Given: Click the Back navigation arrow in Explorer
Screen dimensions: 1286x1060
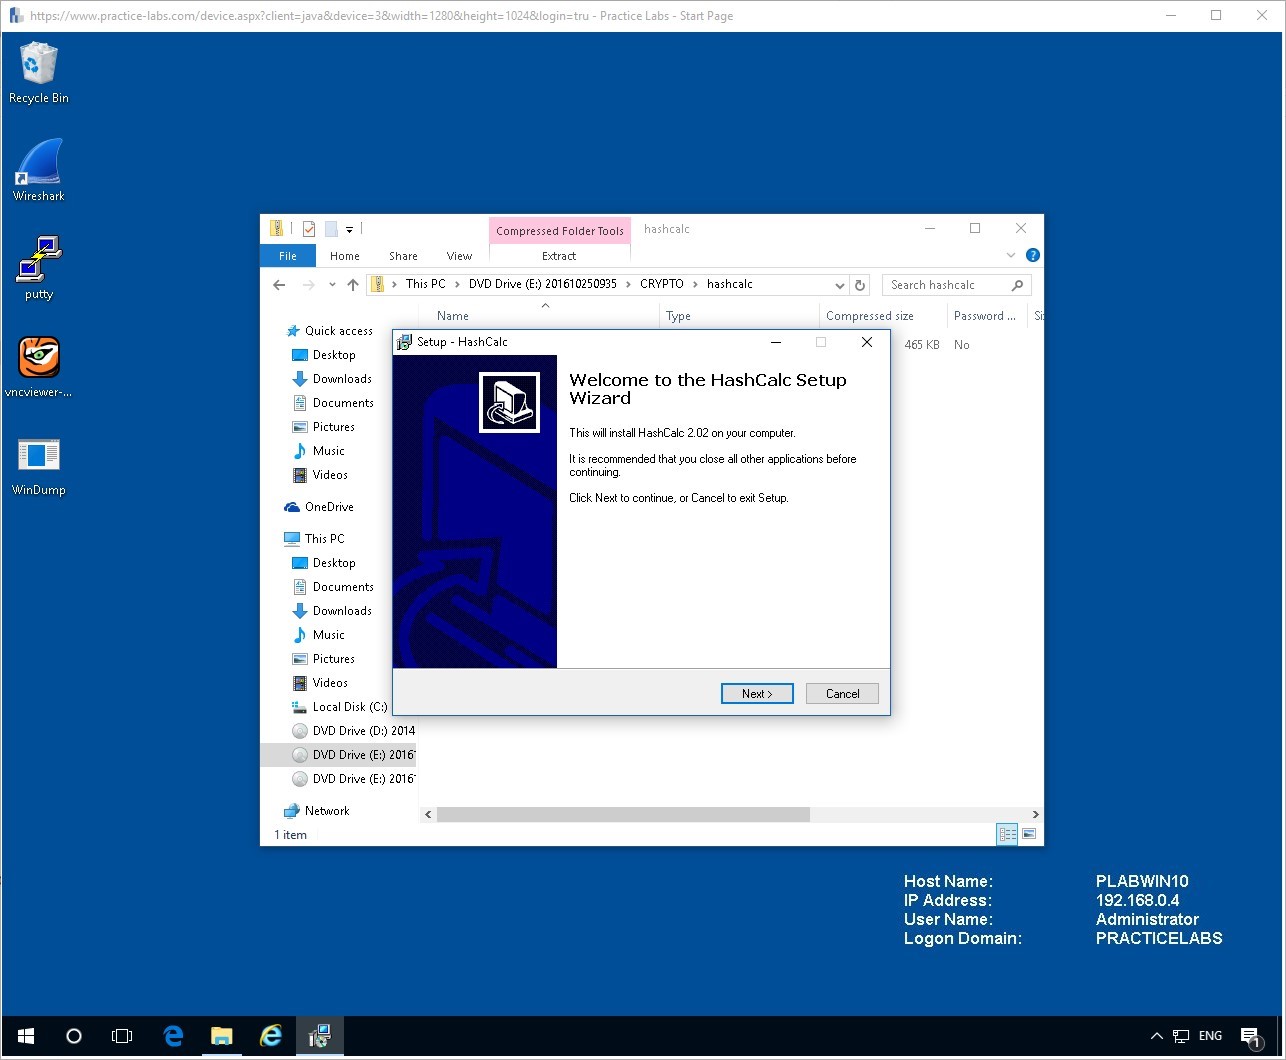Looking at the screenshot, I should click(279, 284).
